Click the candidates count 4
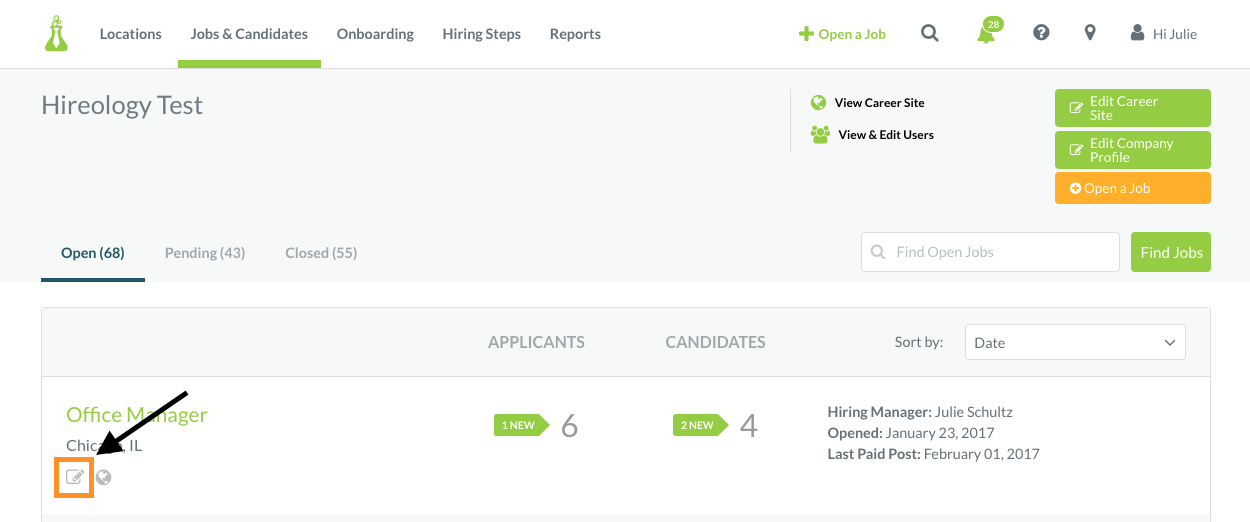This screenshot has width=1250, height=522. tap(749, 426)
